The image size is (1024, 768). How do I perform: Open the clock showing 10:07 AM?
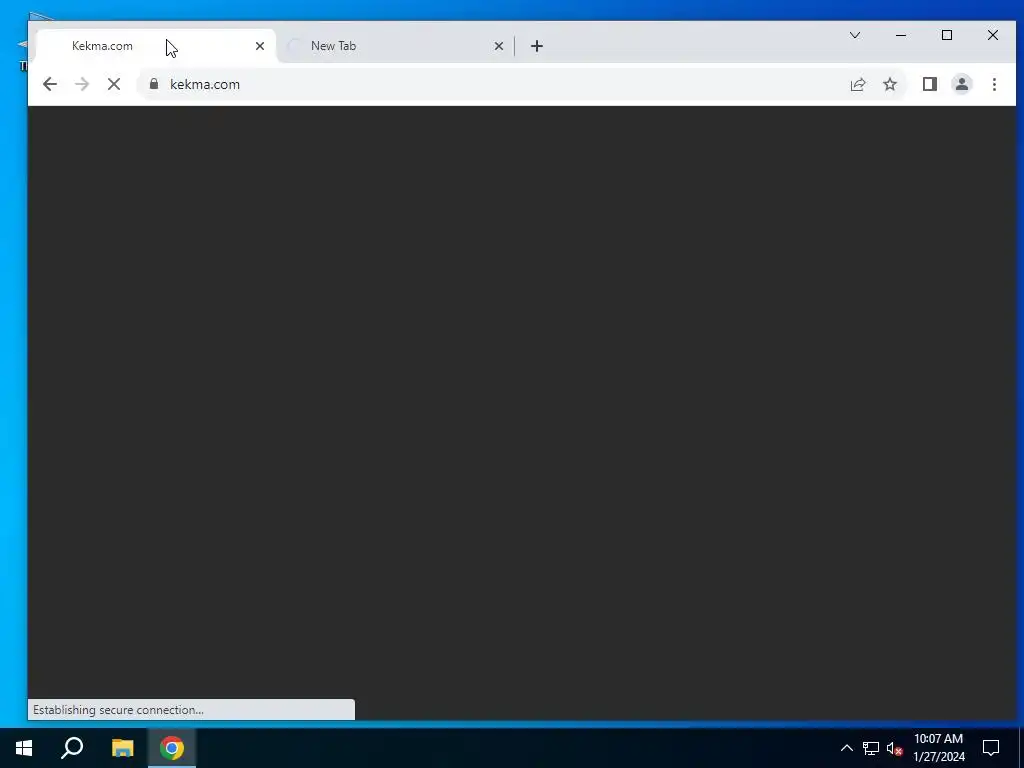coord(938,748)
